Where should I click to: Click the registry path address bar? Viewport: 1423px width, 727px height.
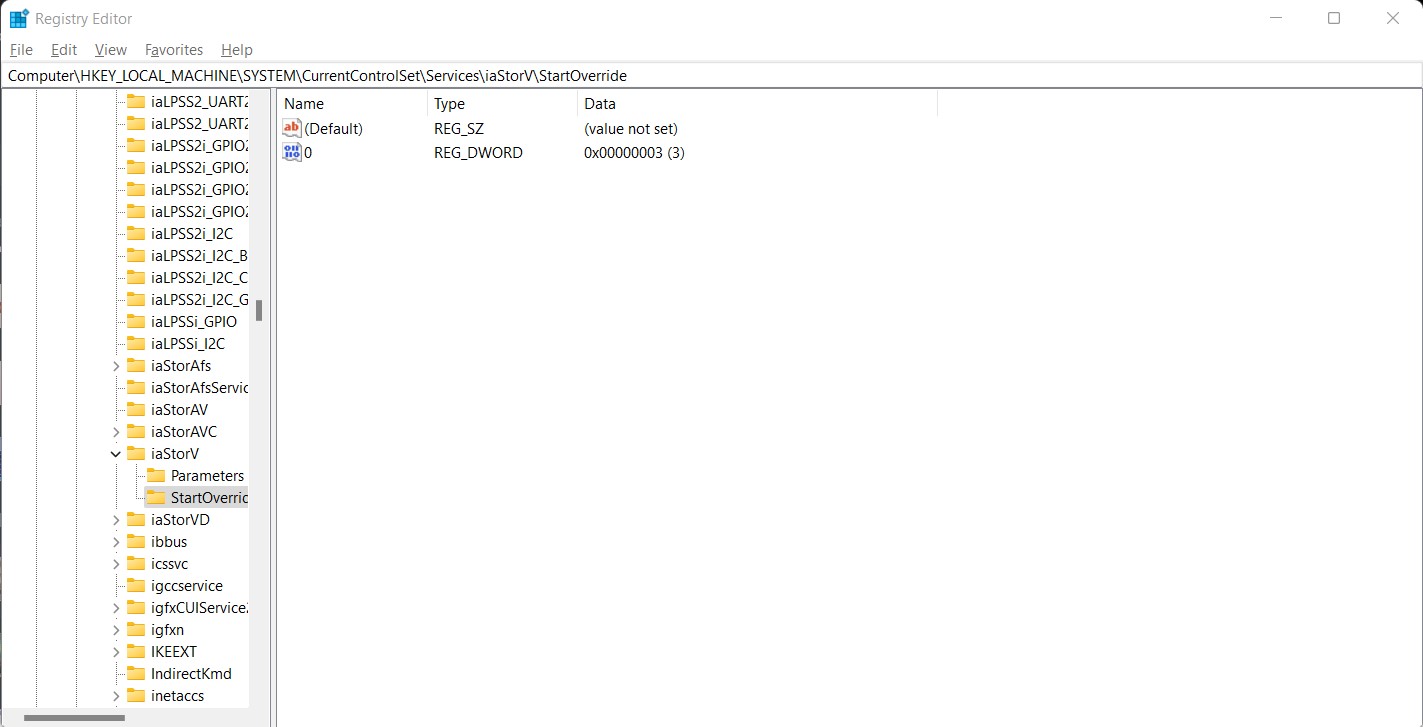coord(700,75)
